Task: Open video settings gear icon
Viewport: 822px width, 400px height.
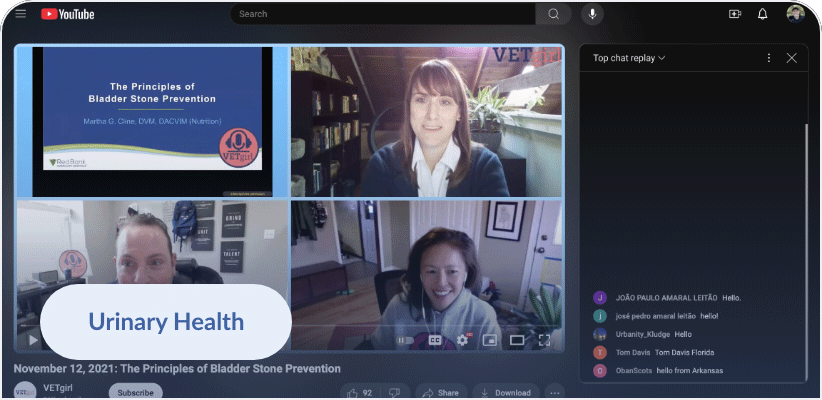Action: tap(462, 340)
